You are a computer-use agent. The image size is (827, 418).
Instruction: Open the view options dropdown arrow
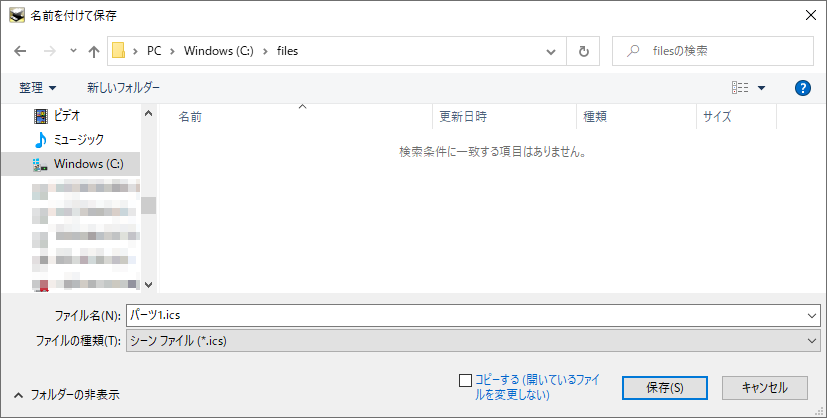point(761,88)
